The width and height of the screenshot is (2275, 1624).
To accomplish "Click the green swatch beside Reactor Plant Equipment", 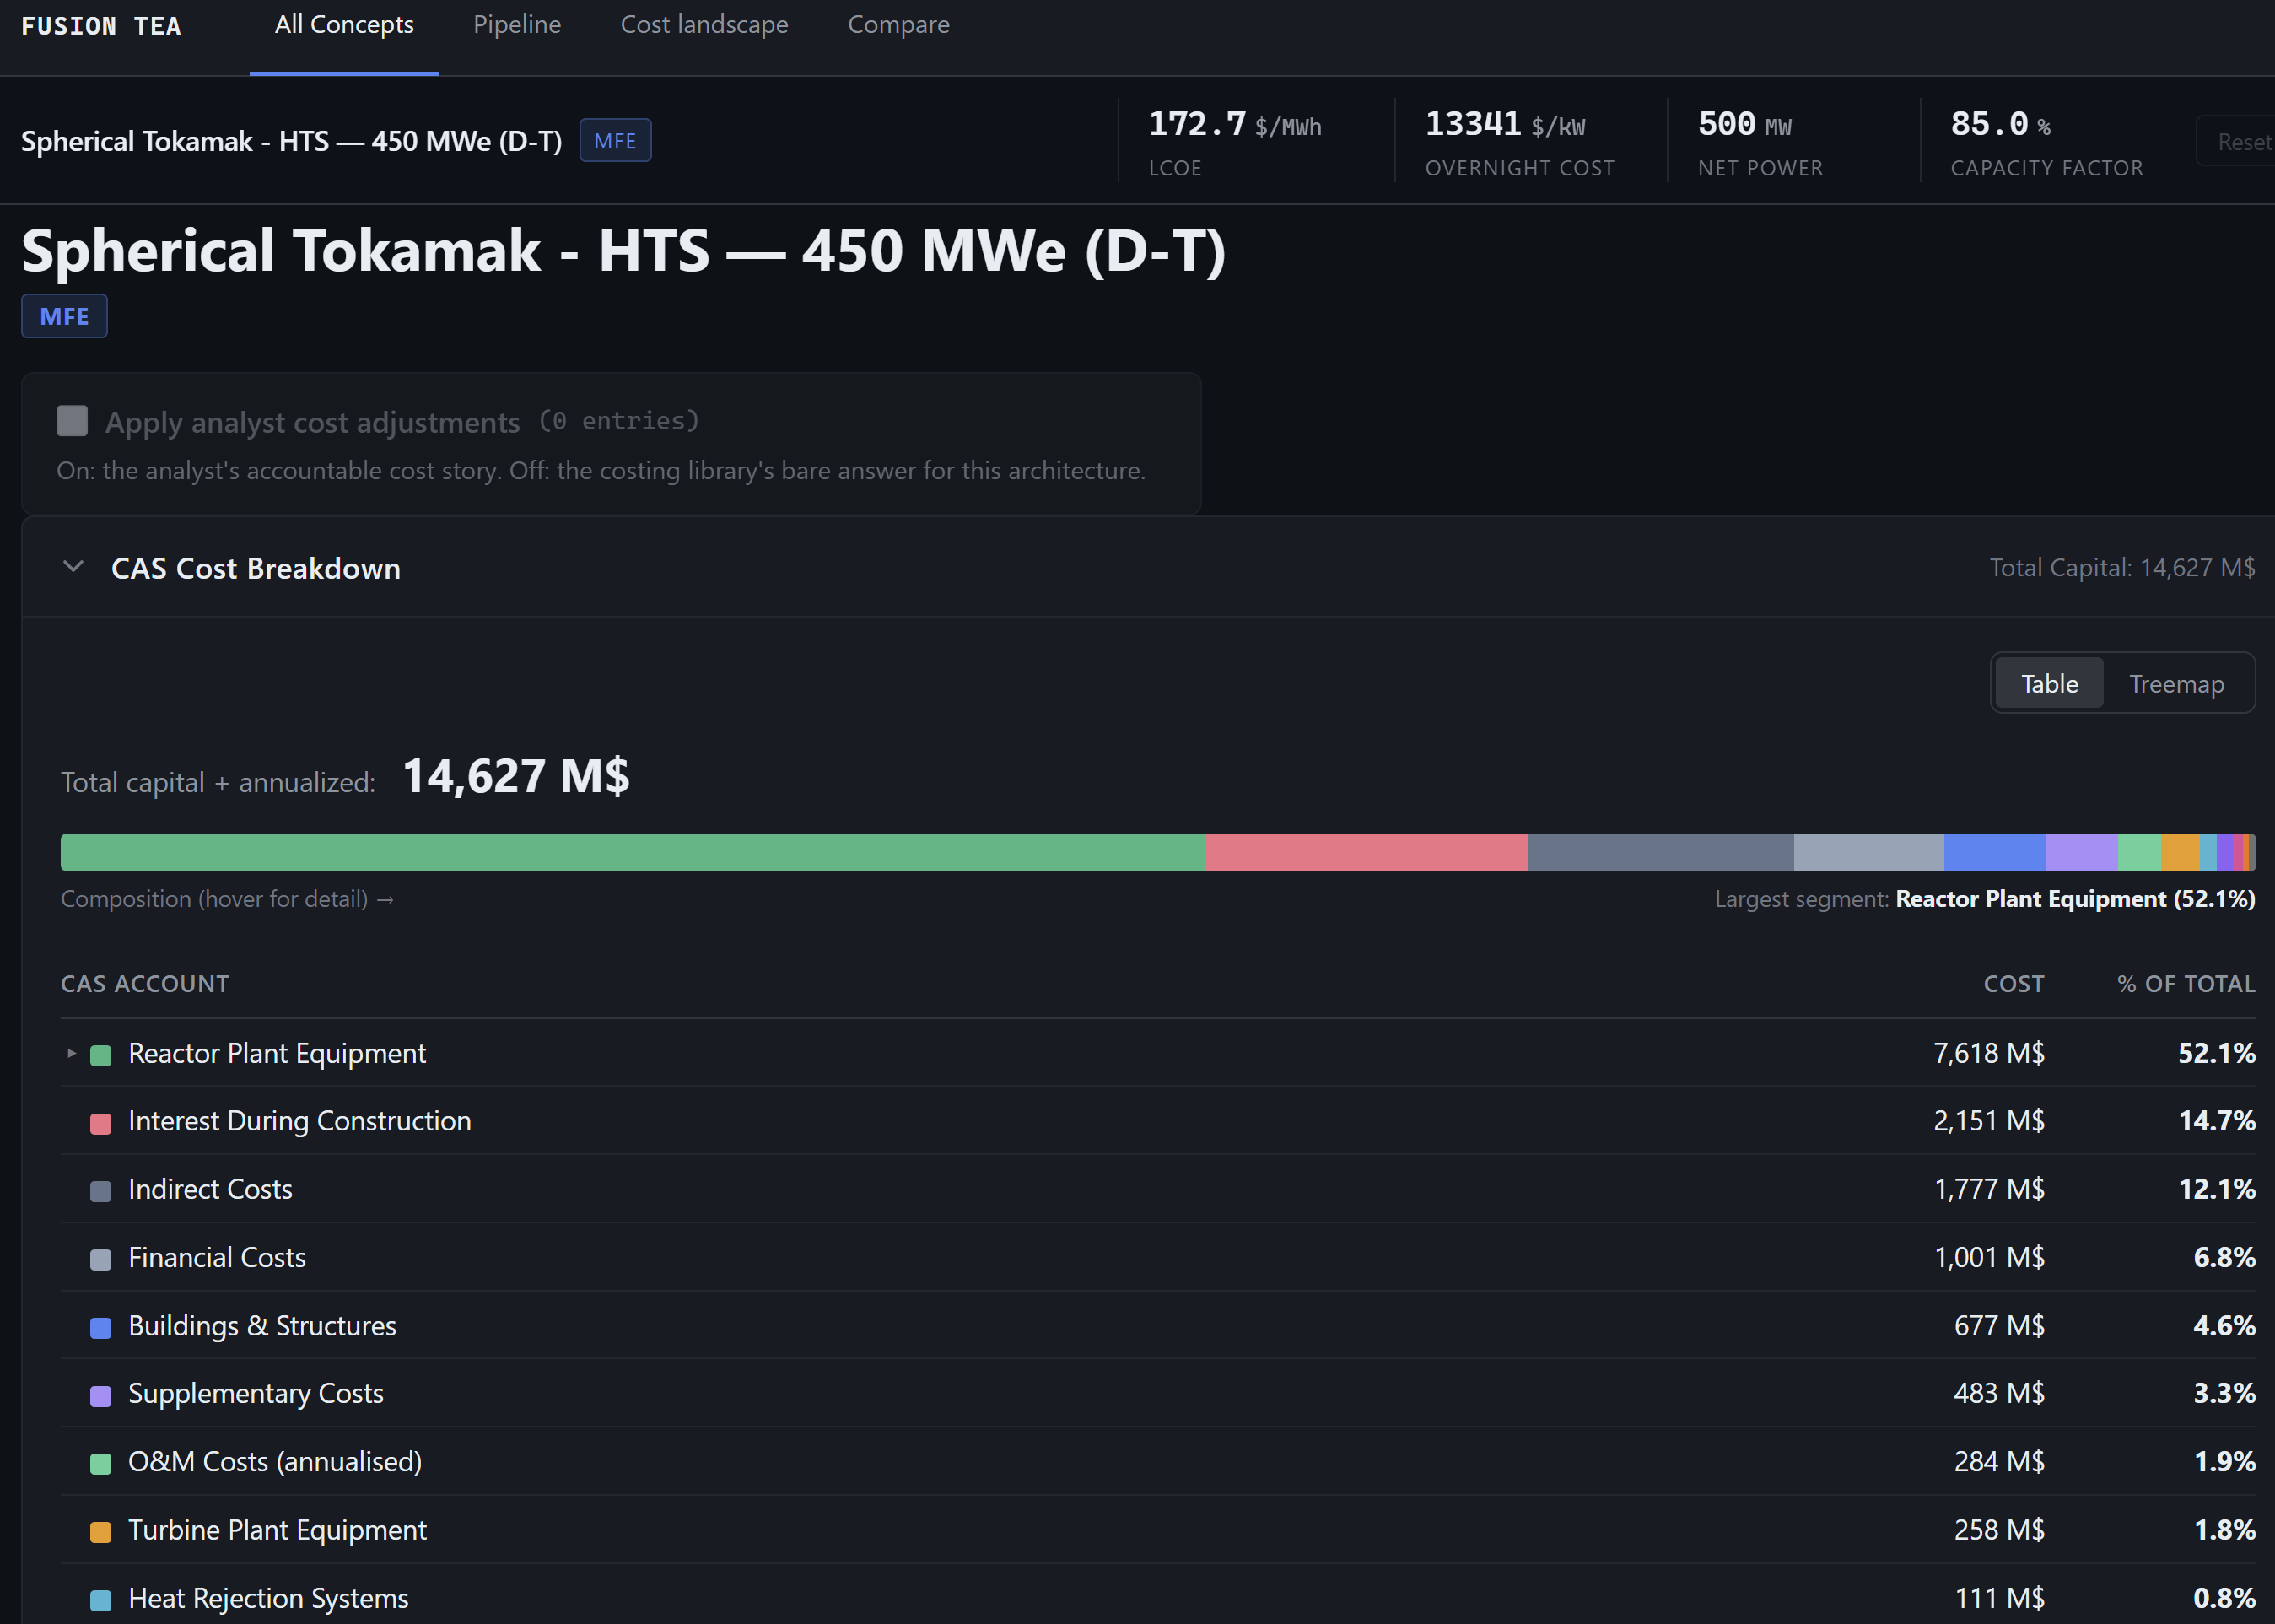I will coord(100,1055).
